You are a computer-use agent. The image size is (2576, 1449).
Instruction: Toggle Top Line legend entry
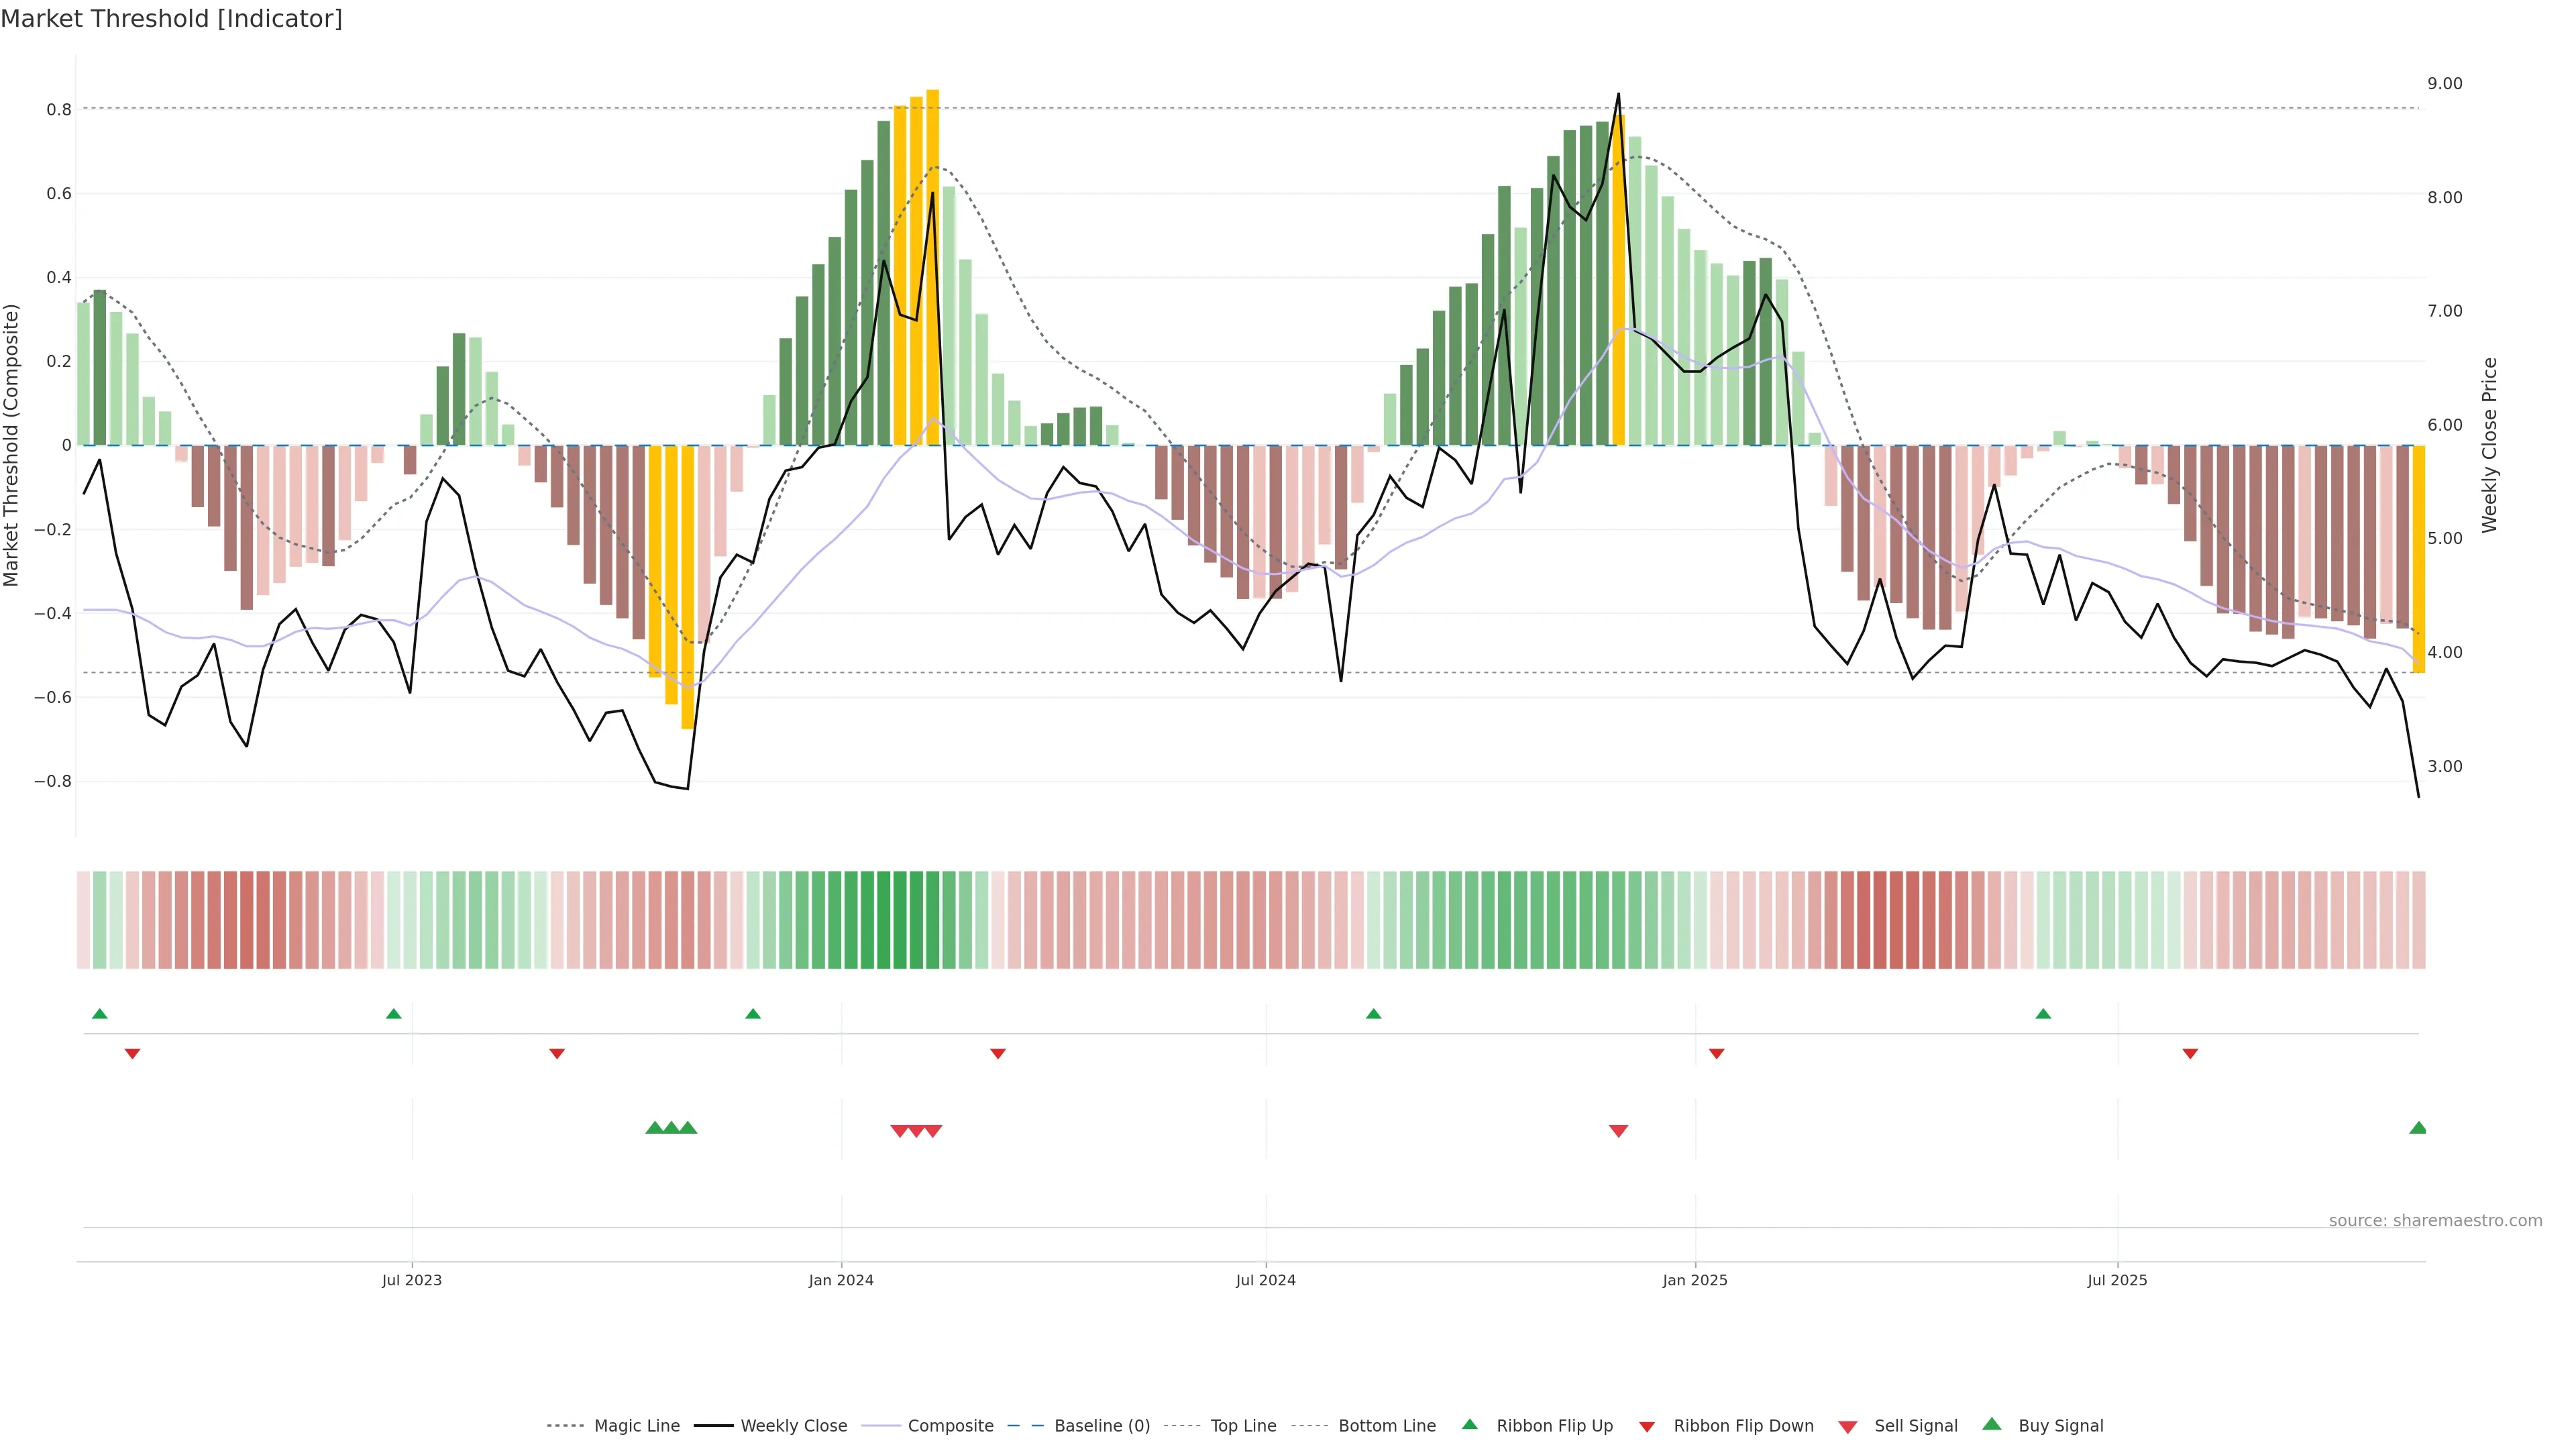click(x=1243, y=1426)
